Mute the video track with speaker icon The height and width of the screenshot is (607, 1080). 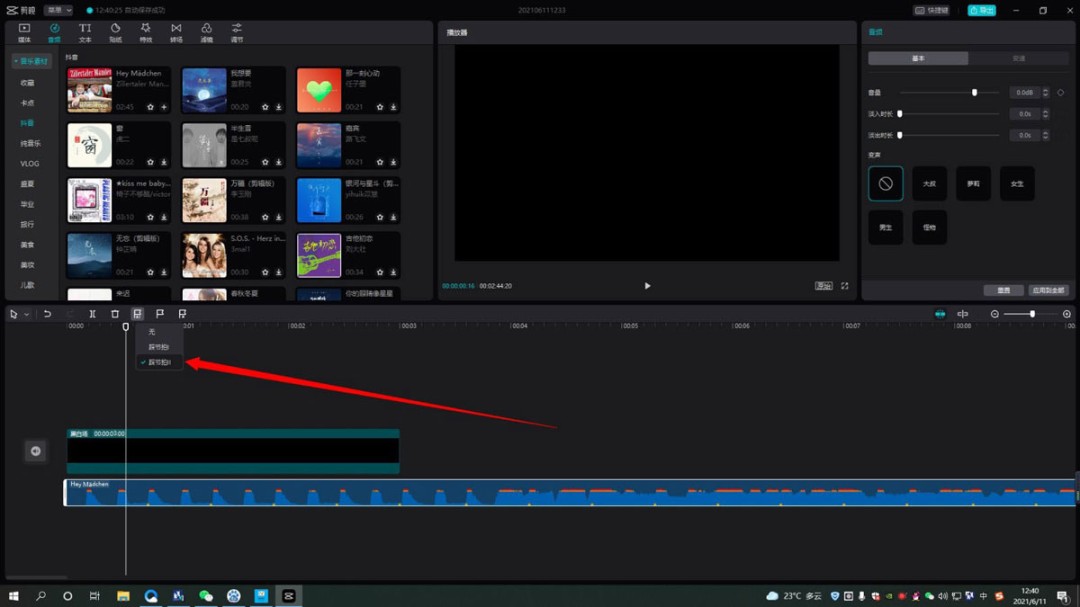(35, 451)
